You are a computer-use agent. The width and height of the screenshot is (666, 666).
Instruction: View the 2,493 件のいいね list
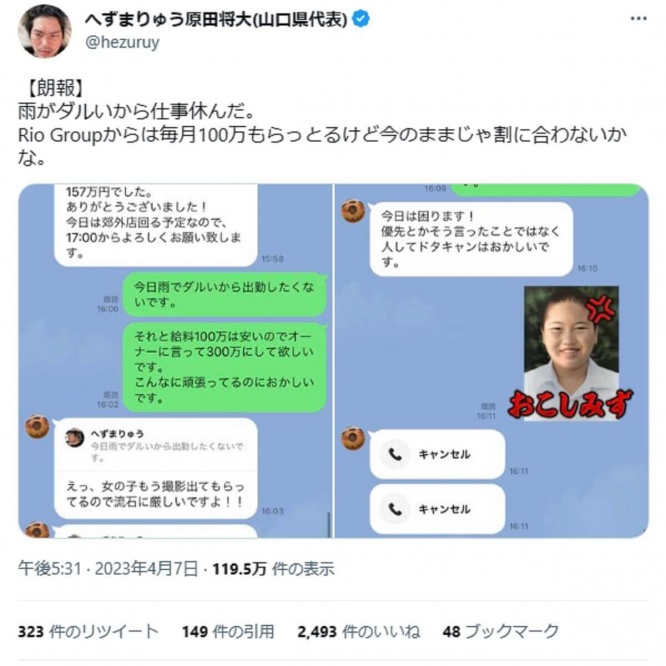pos(358,632)
